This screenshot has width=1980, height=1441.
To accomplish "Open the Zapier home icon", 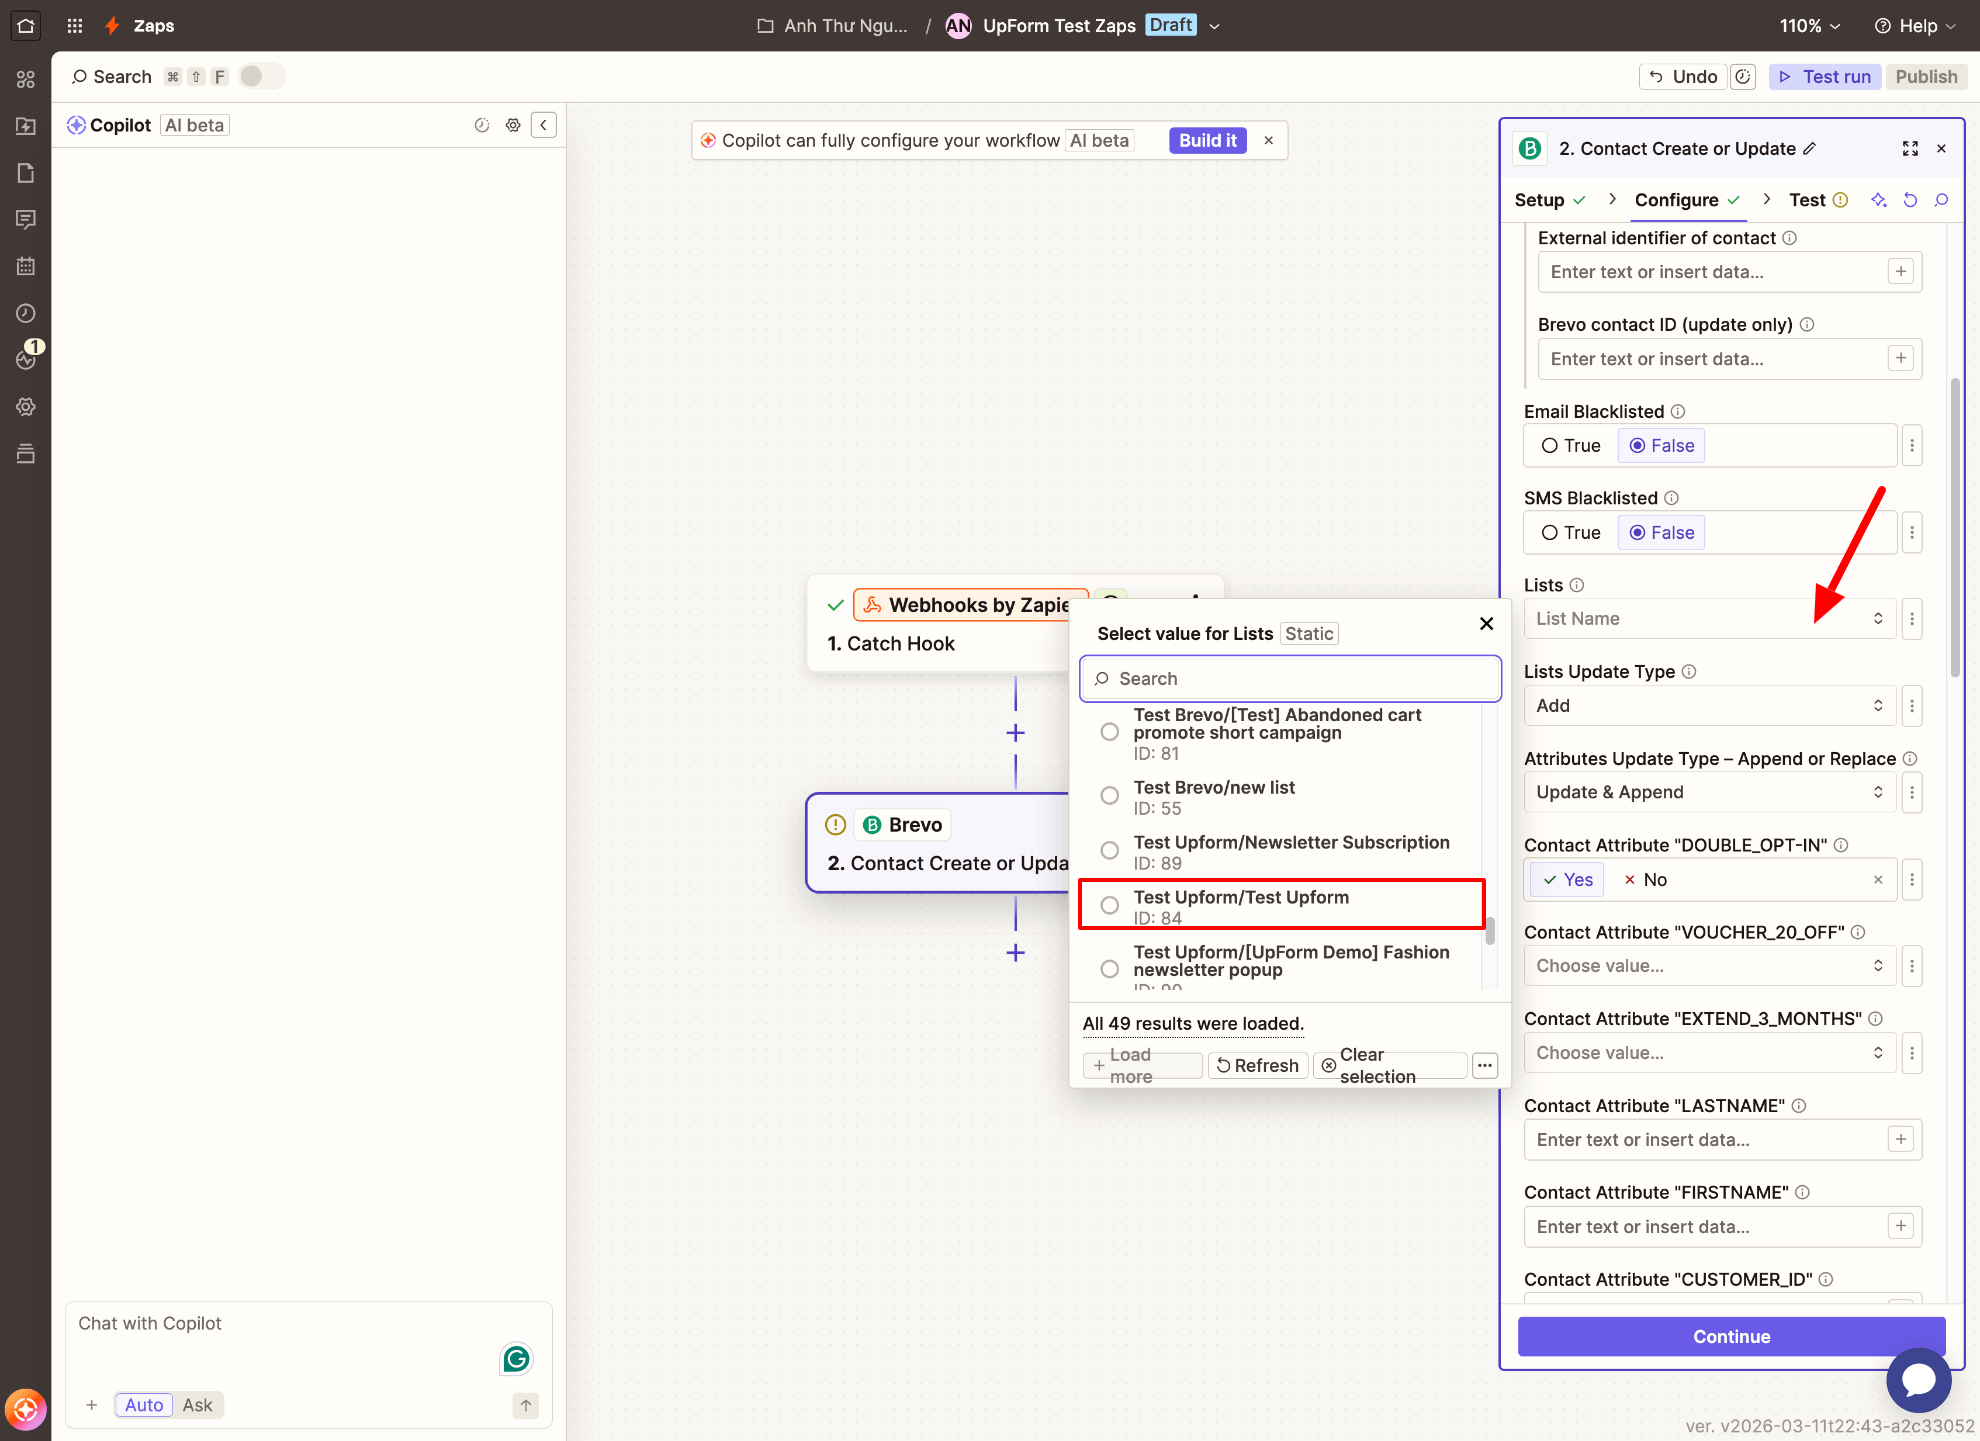I will click(26, 26).
